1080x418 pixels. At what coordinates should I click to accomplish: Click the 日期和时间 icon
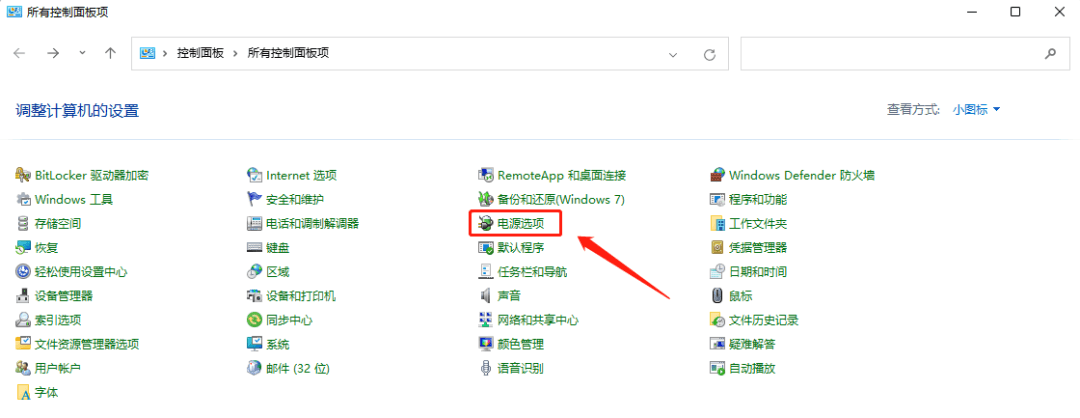tap(718, 271)
